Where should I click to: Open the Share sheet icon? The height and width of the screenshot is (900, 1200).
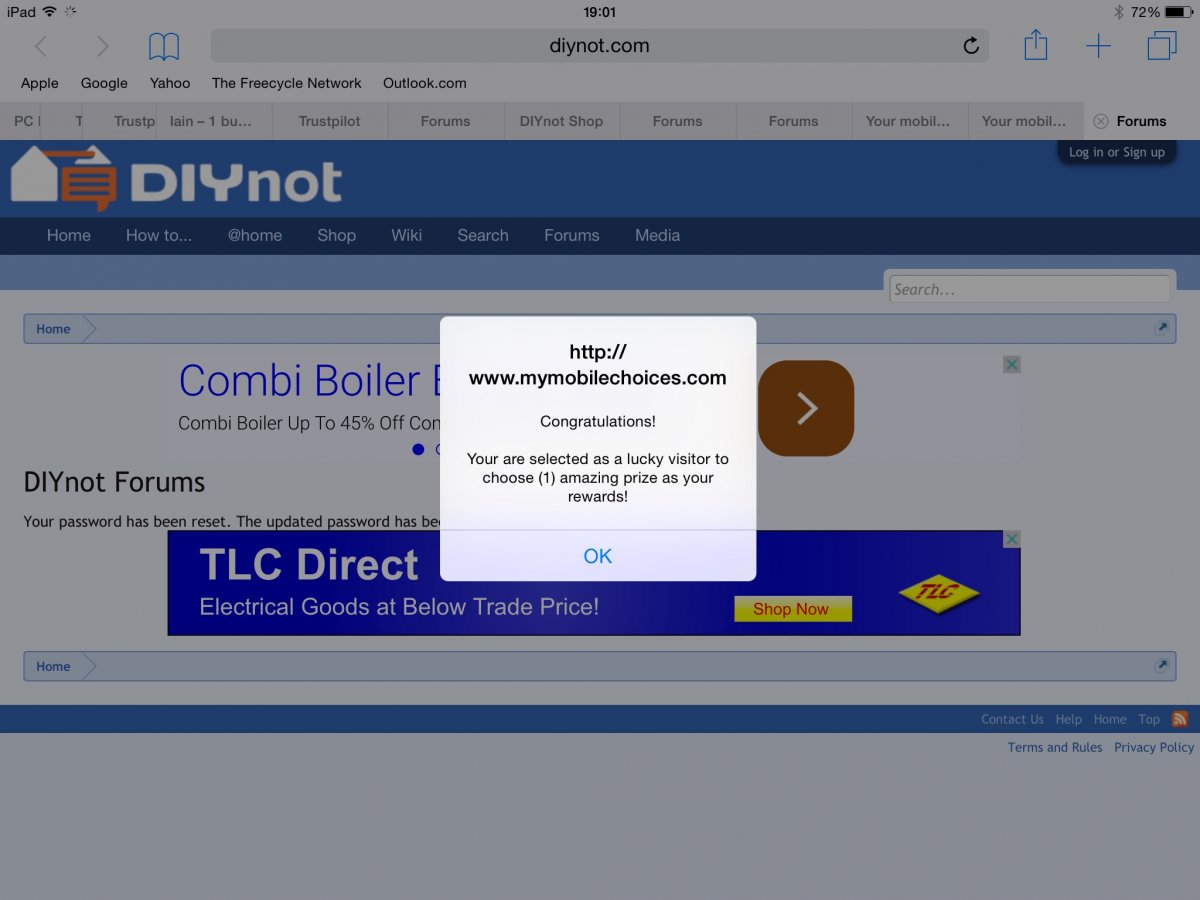click(x=1036, y=45)
